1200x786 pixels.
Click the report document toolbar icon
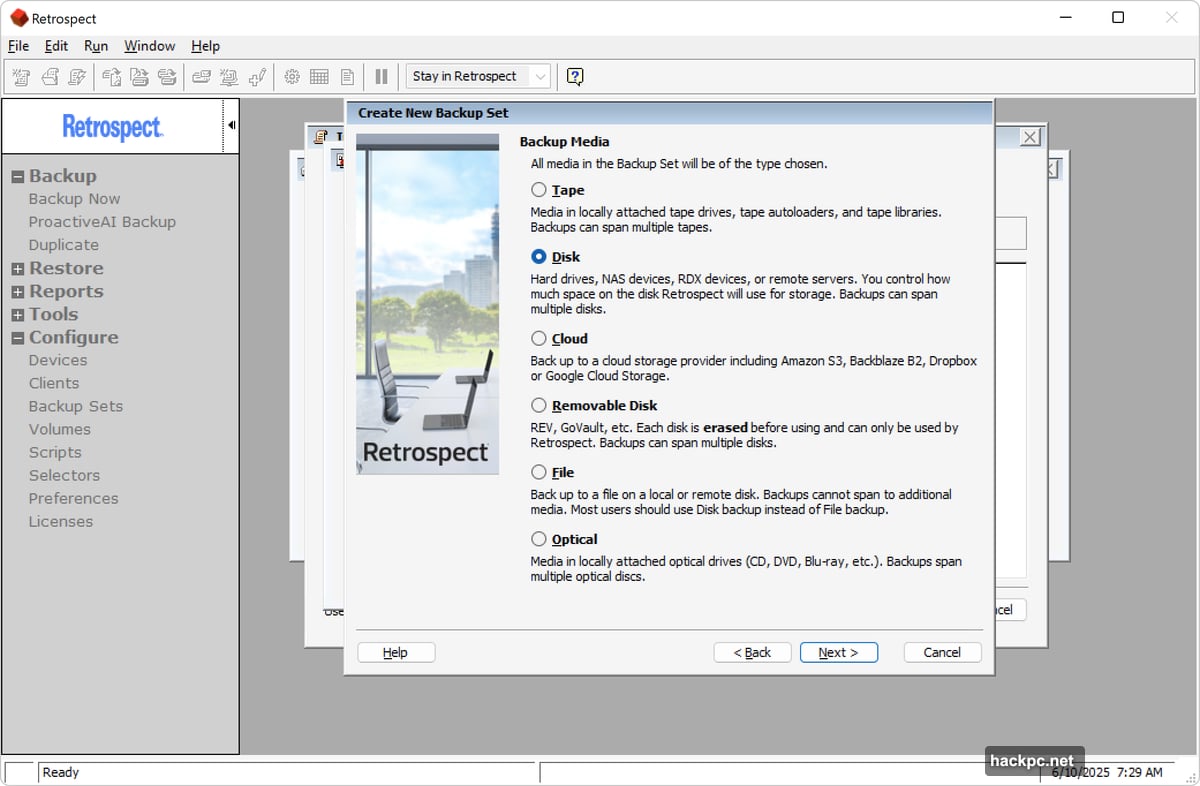(346, 76)
